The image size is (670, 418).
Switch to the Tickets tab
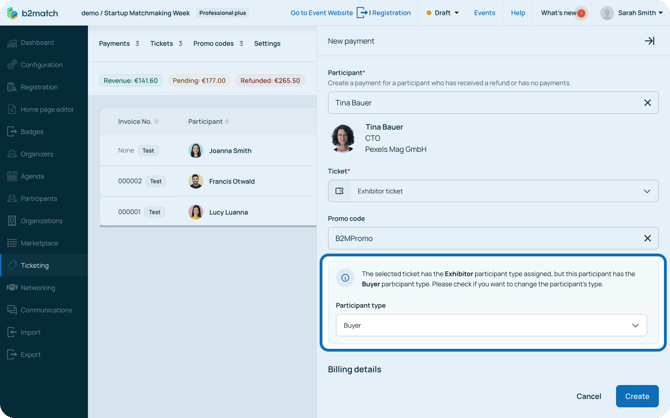click(165, 44)
